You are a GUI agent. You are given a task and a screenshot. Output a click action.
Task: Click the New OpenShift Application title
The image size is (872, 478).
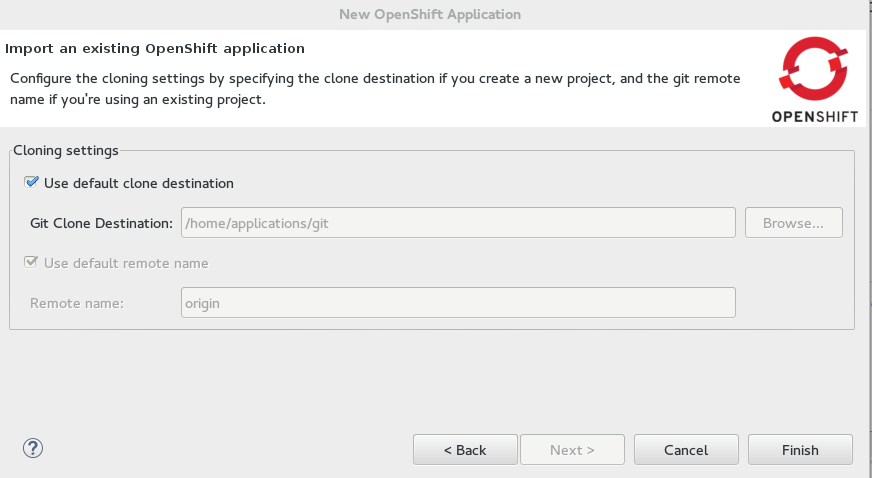click(430, 14)
